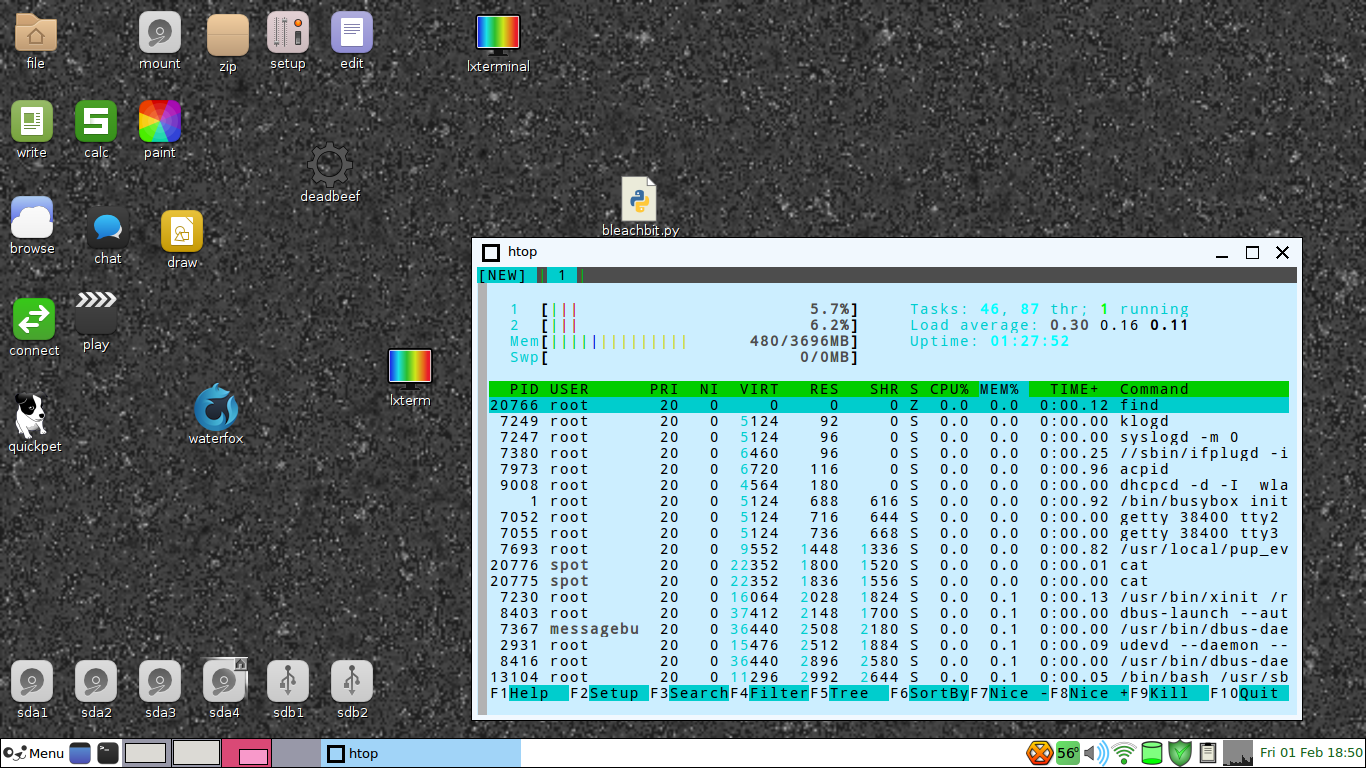
Task: Open the setup desktop icon
Action: (x=288, y=32)
